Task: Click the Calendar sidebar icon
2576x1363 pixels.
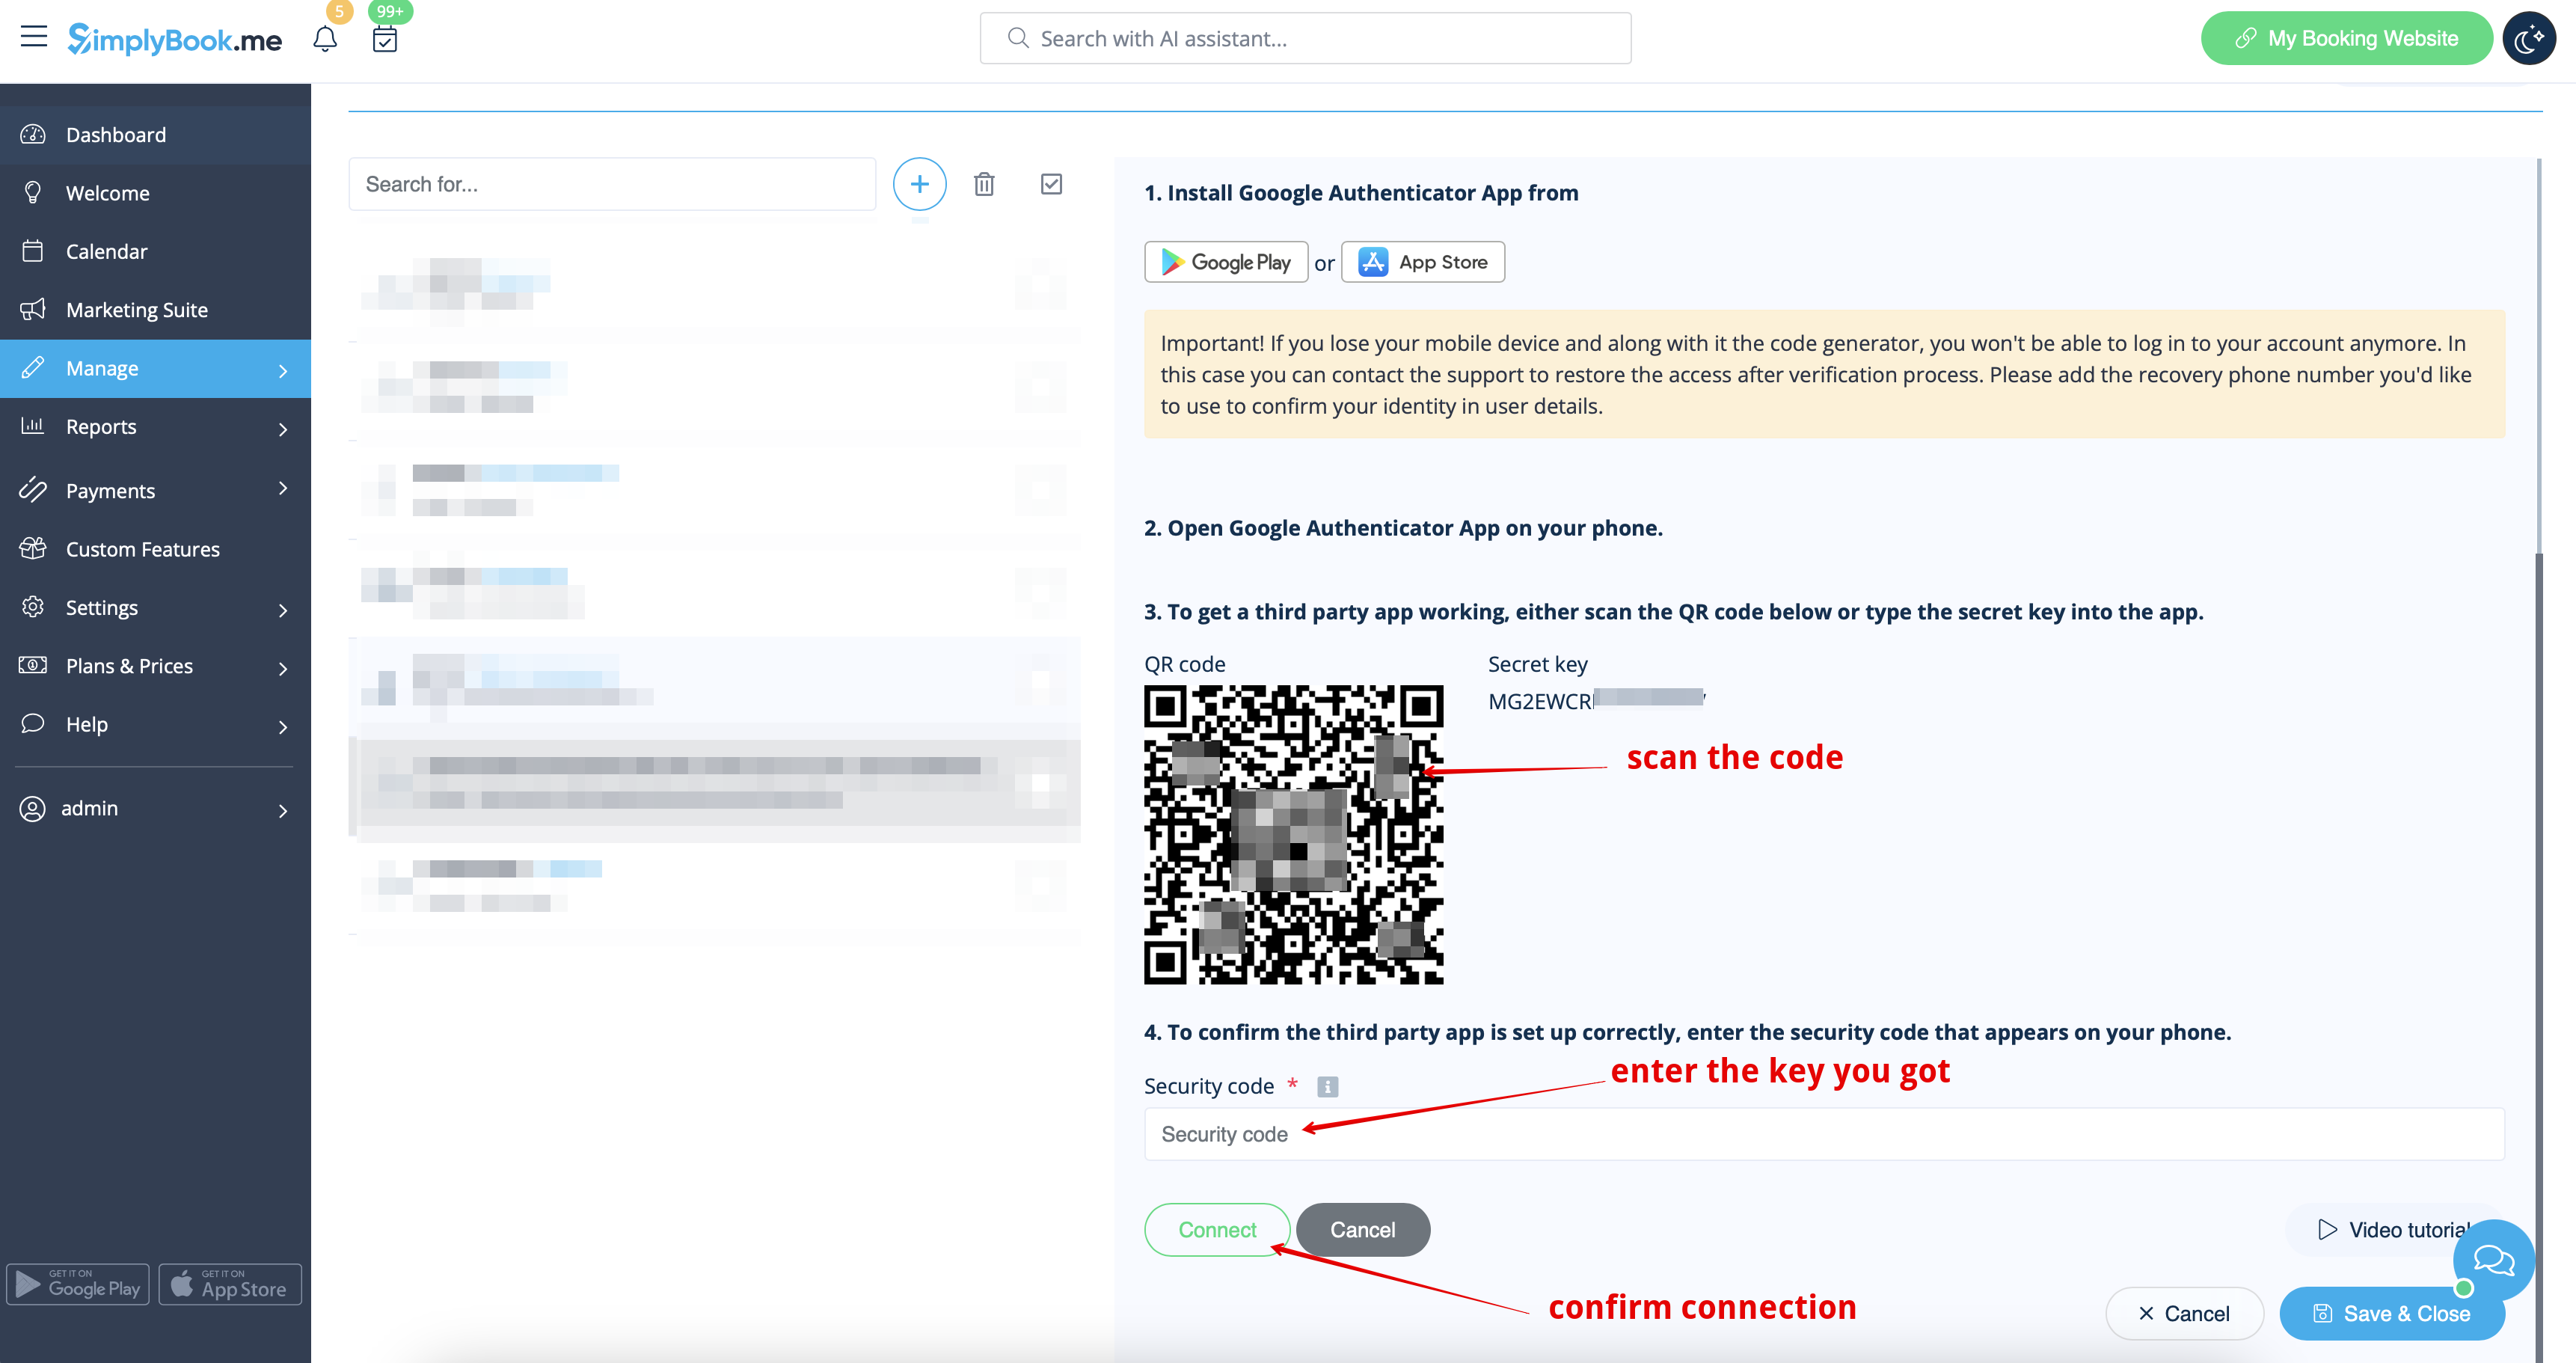Action: coord(33,250)
